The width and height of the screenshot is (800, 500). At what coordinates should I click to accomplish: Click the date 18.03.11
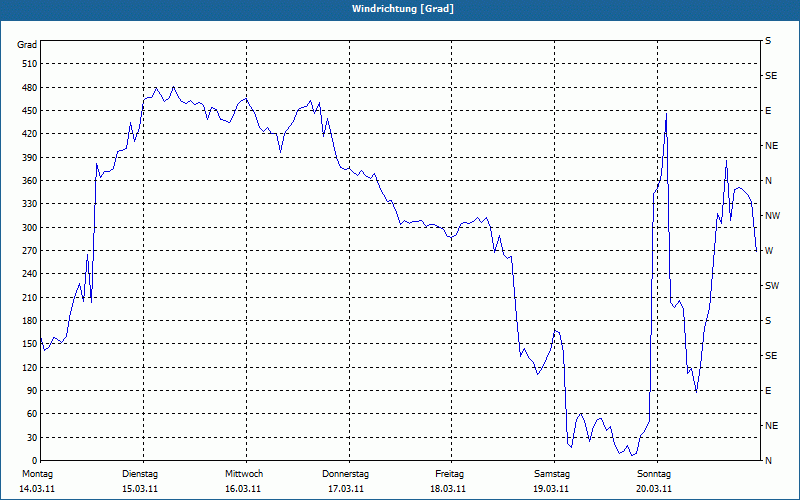point(448,489)
